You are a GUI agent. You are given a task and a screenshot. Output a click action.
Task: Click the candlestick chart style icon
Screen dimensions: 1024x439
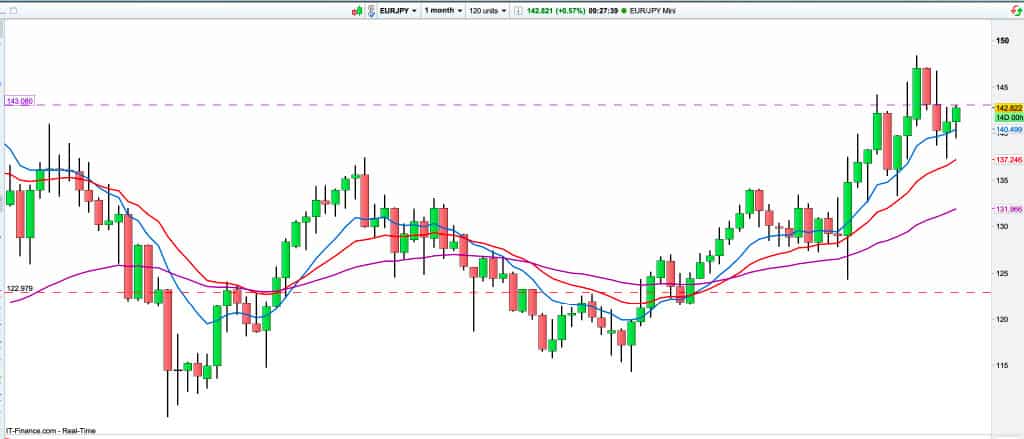click(355, 10)
